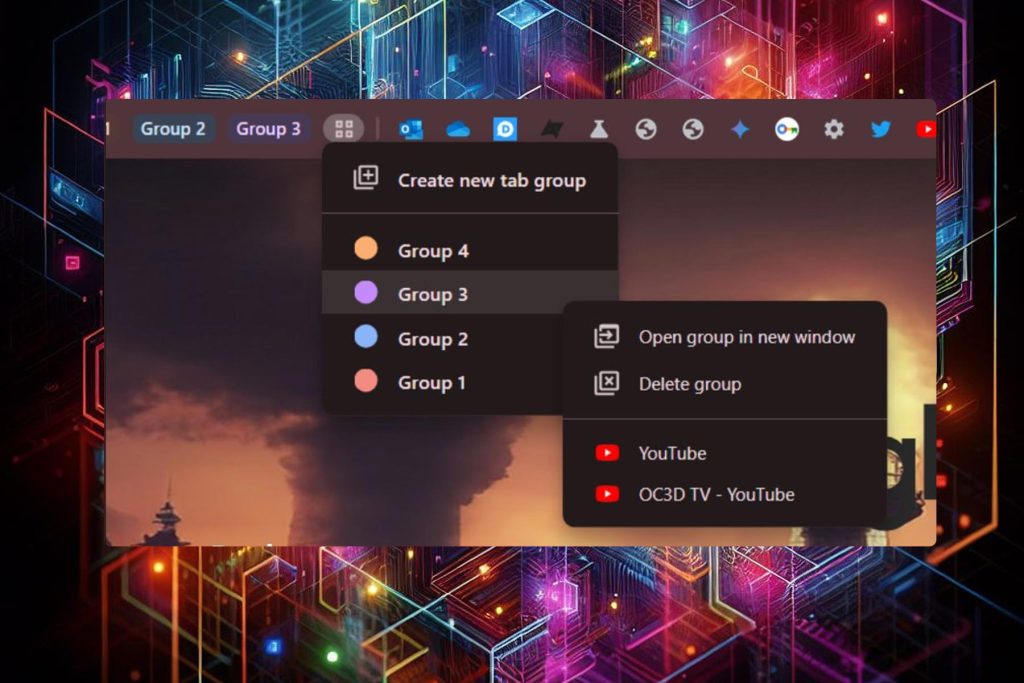
Task: Click the lab flask bookmark icon
Action: (599, 129)
